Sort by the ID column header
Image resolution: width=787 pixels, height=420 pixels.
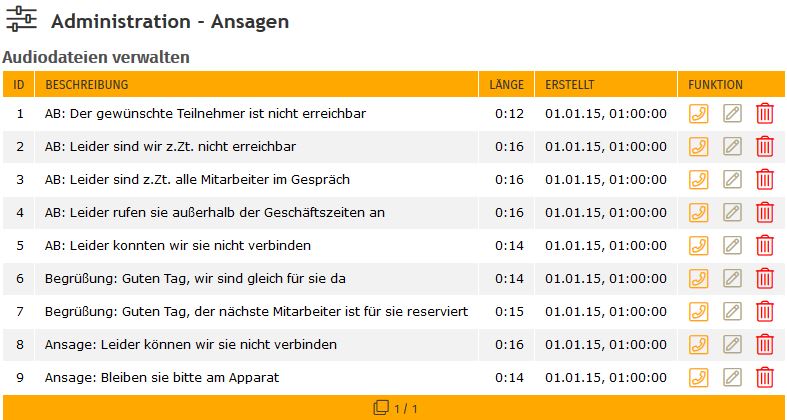19,85
